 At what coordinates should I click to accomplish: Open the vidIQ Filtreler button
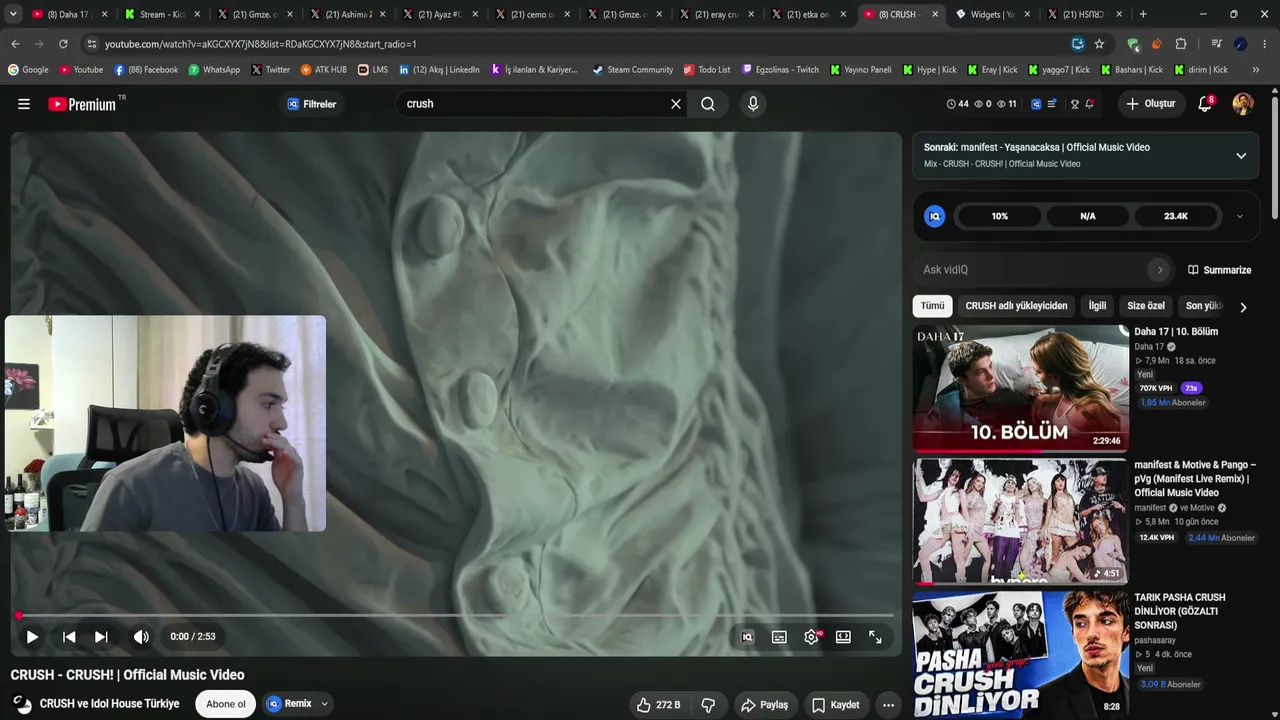(x=311, y=104)
